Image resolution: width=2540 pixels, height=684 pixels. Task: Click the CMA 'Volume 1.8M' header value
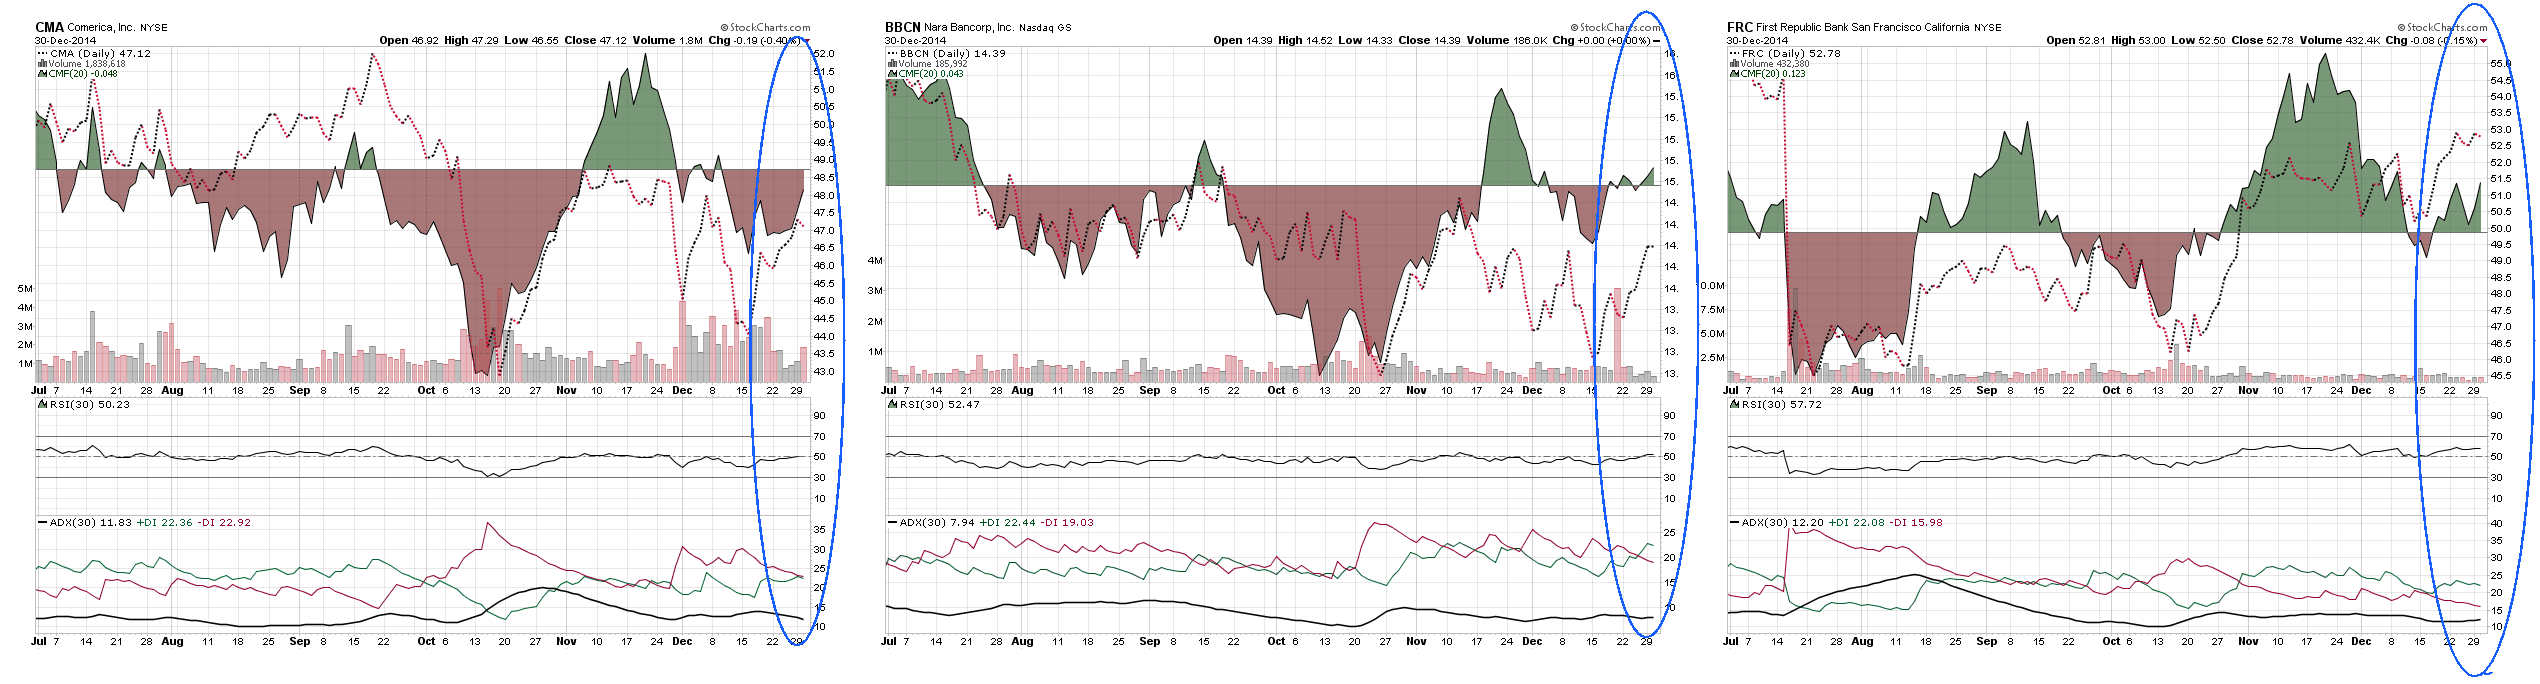(668, 40)
